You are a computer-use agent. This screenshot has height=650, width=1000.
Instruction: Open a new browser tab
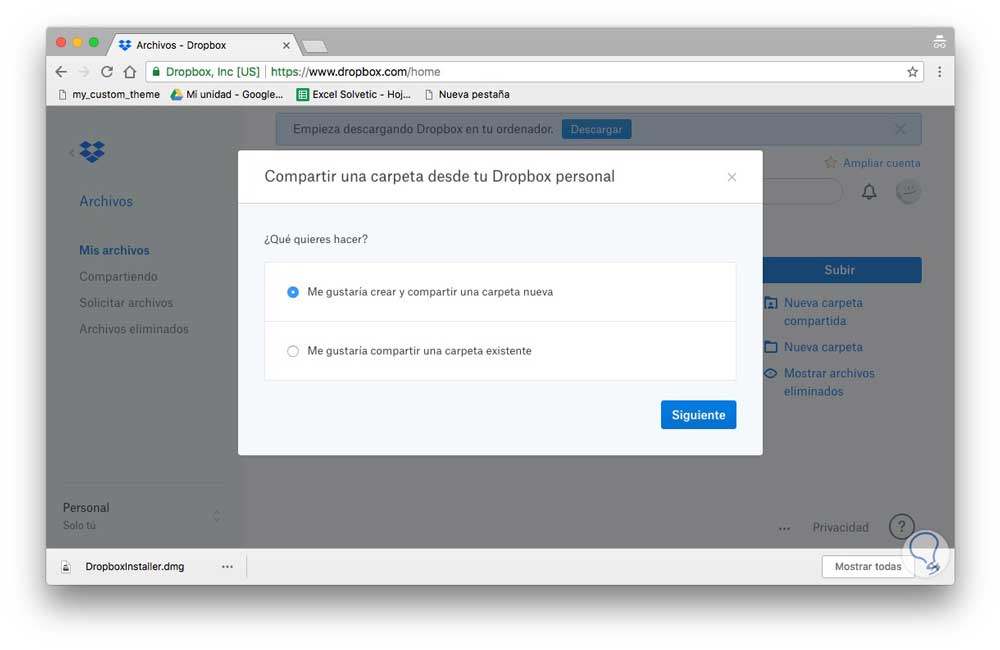click(314, 46)
